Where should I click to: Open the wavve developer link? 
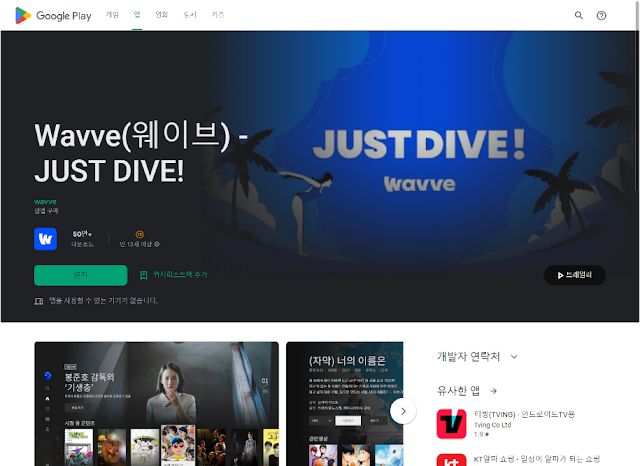click(x=45, y=202)
